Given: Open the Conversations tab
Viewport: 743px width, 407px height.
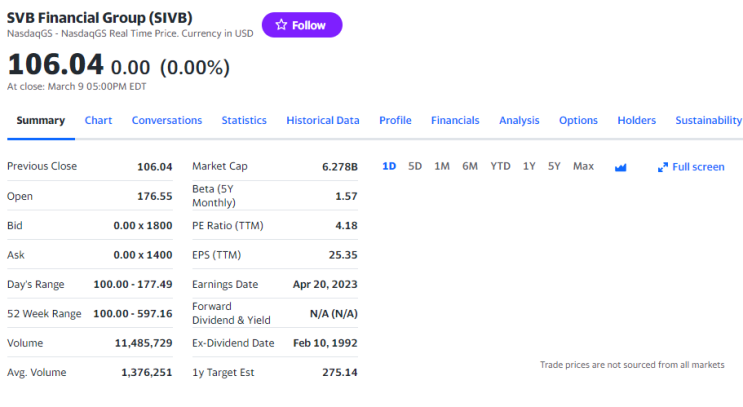Looking at the screenshot, I should (167, 120).
